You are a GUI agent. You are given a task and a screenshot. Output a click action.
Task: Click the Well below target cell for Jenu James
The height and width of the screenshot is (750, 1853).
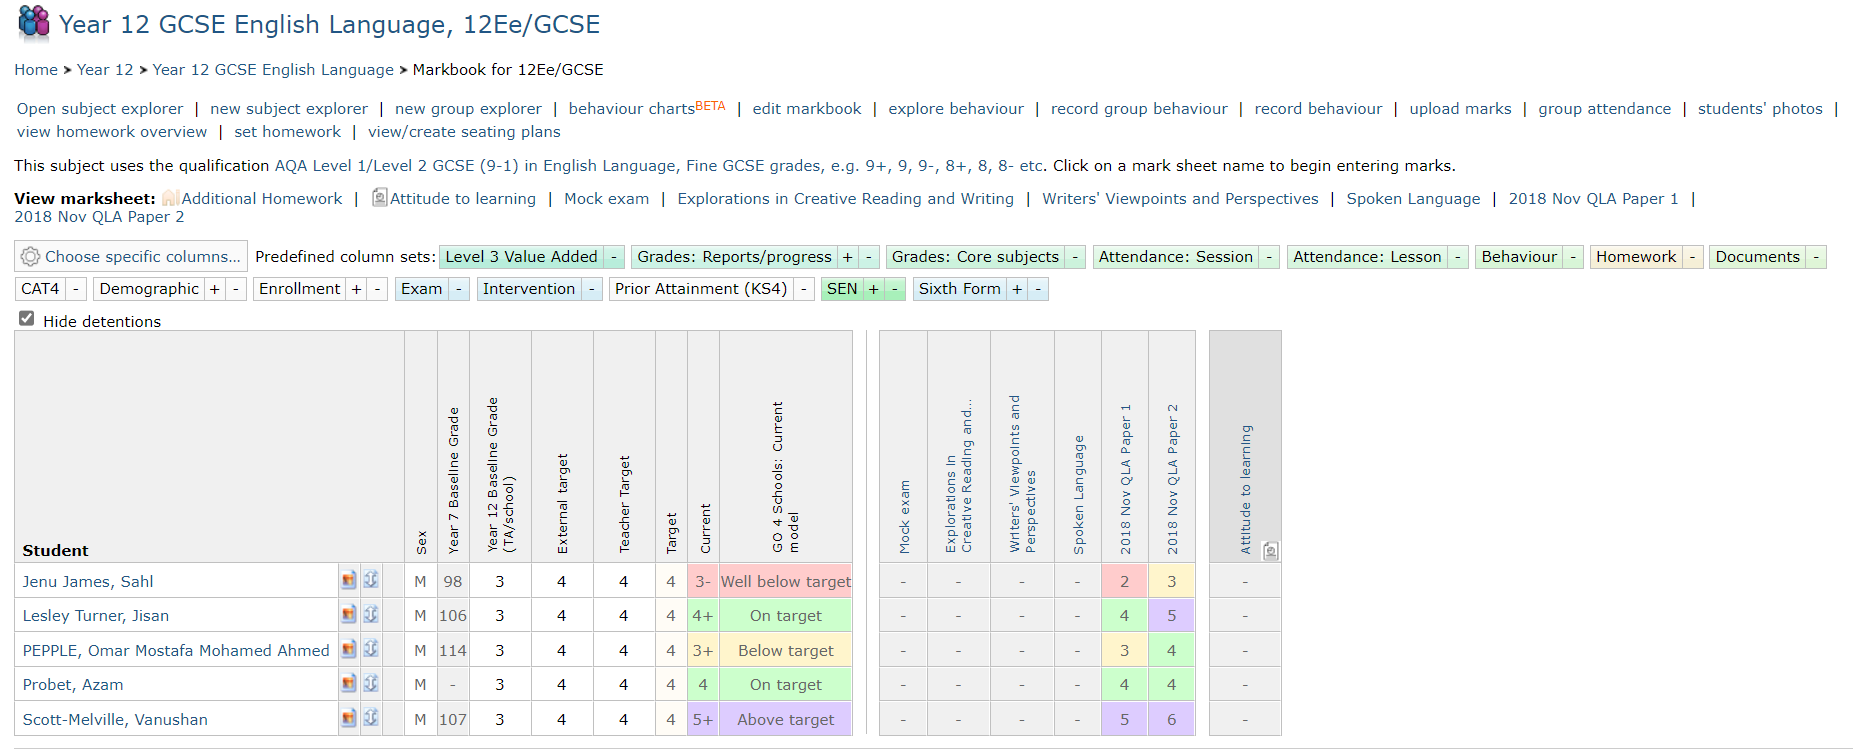pyautogui.click(x=785, y=581)
